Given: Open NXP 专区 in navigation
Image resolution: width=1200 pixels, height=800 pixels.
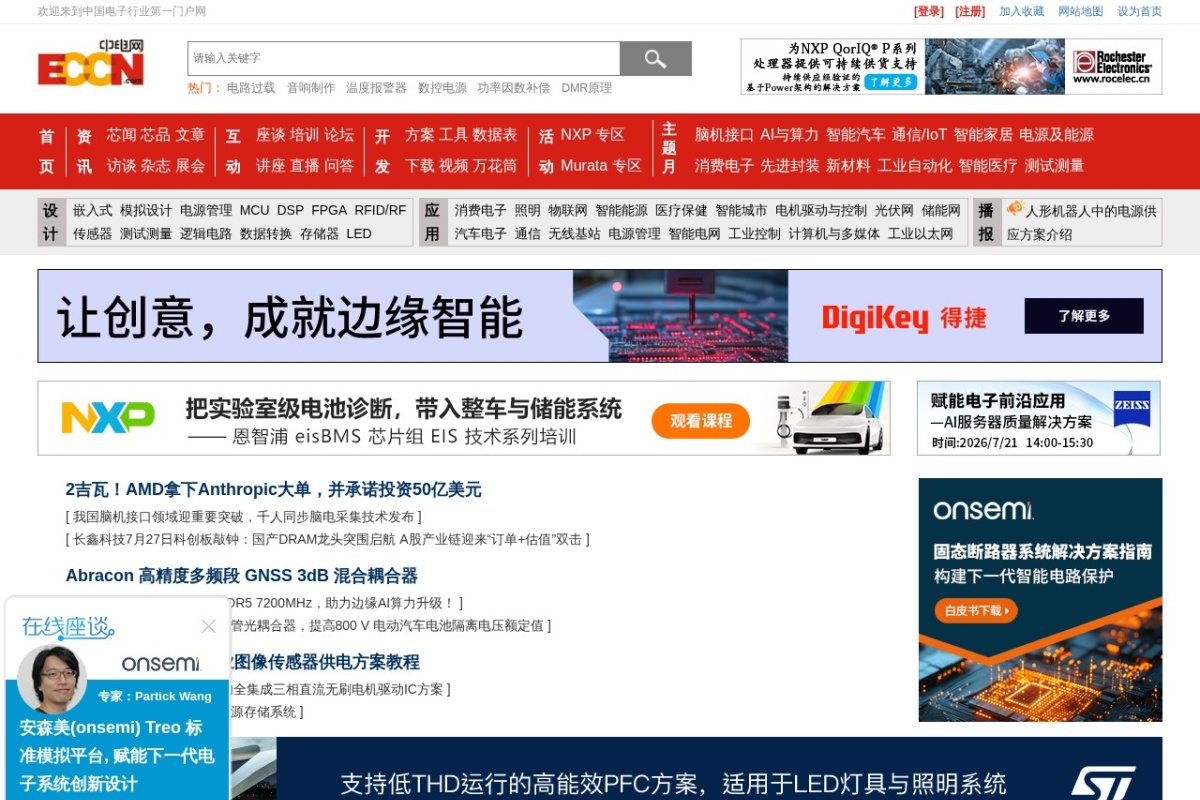Looking at the screenshot, I should point(592,135).
